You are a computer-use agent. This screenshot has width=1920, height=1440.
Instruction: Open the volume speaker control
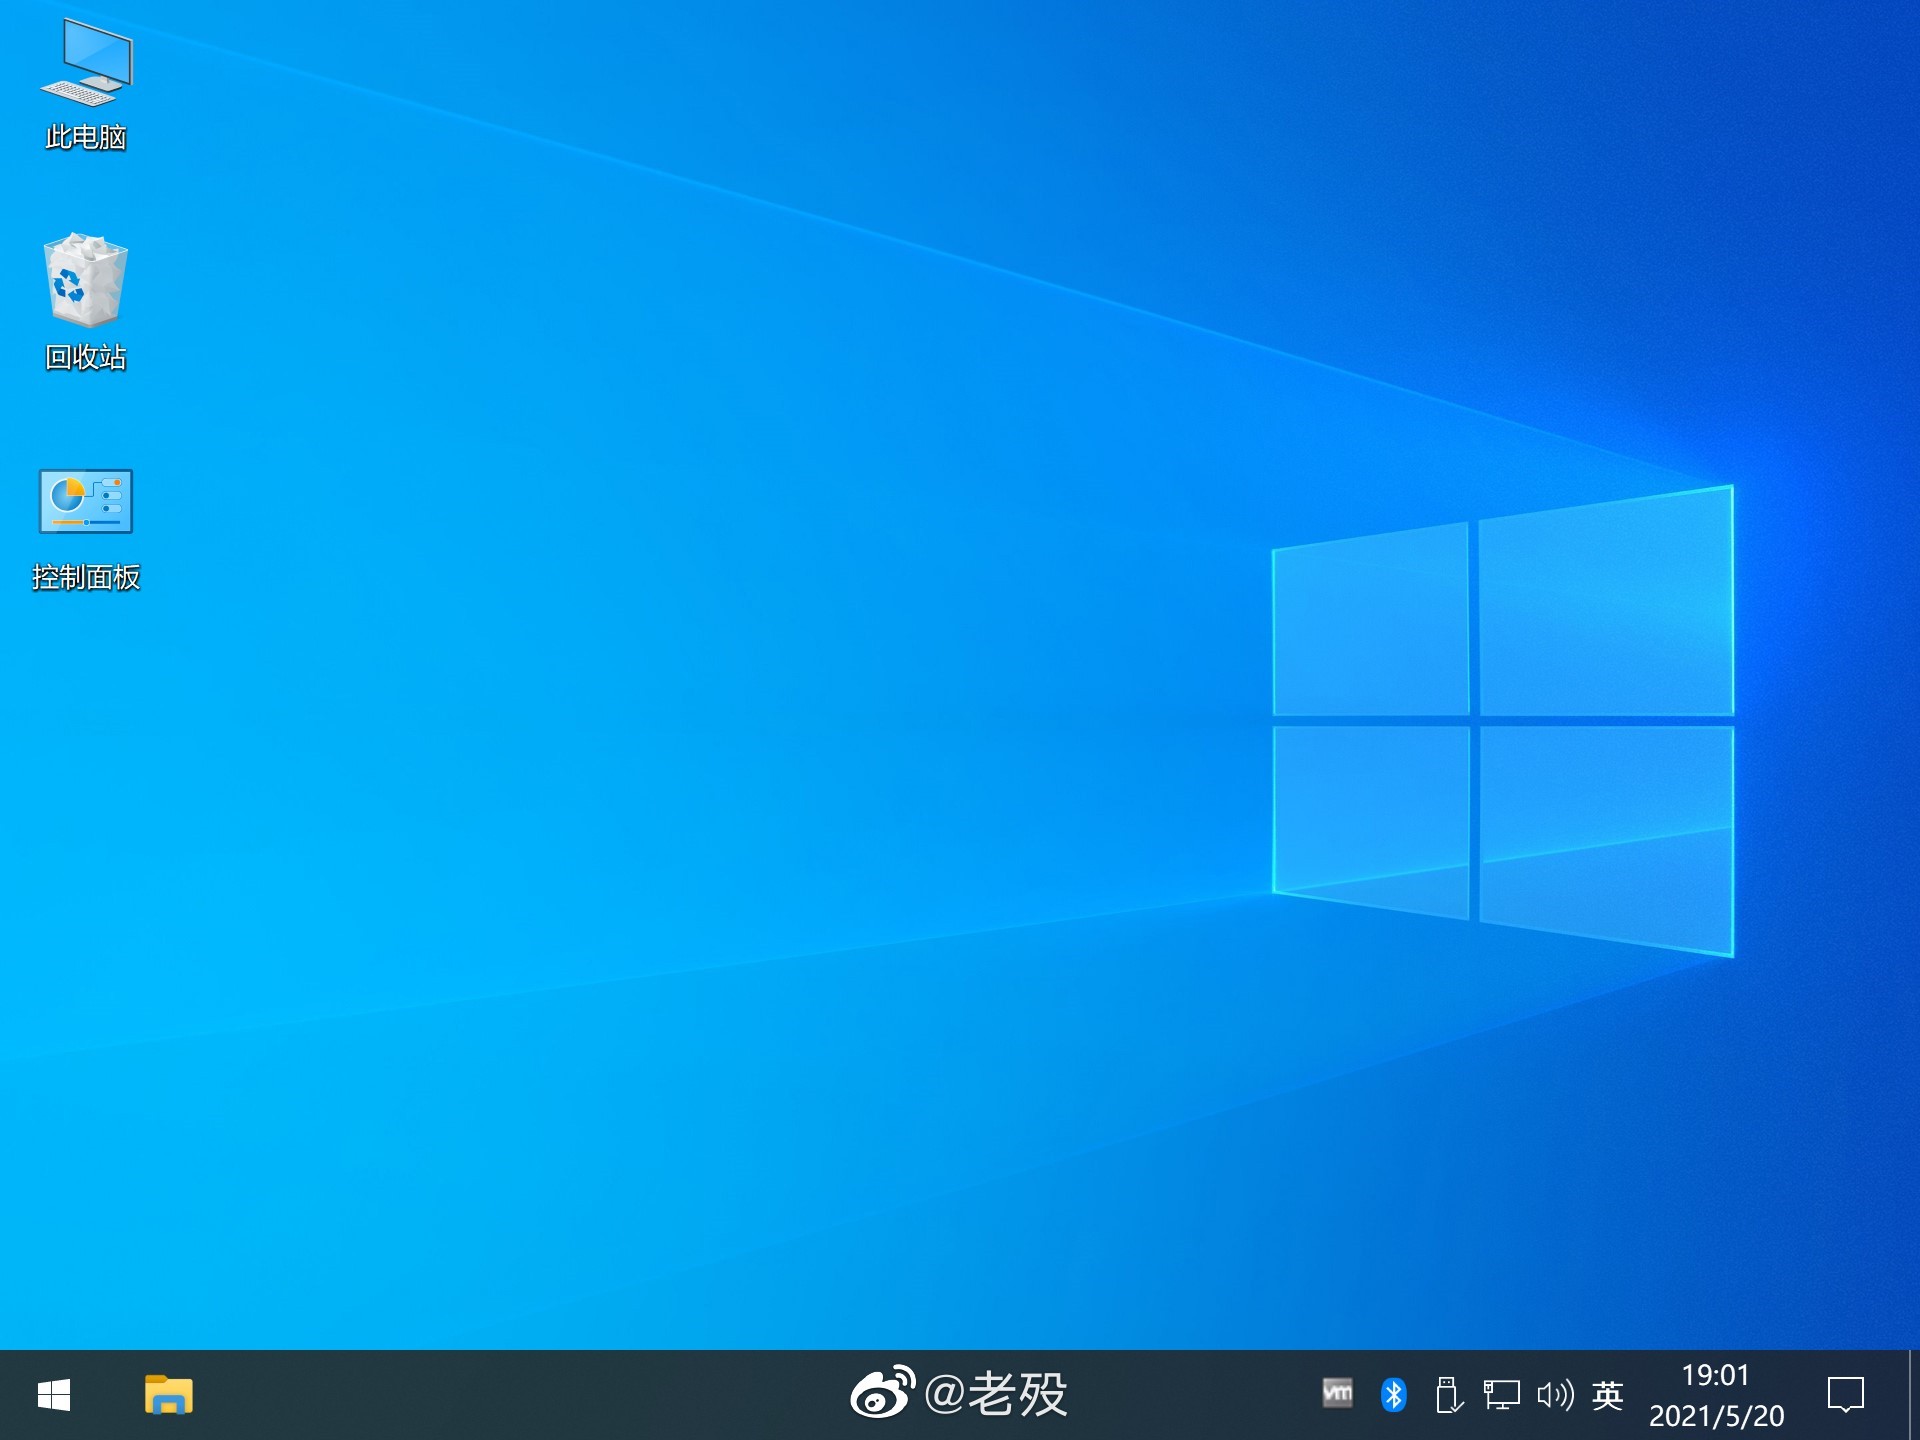(1554, 1395)
